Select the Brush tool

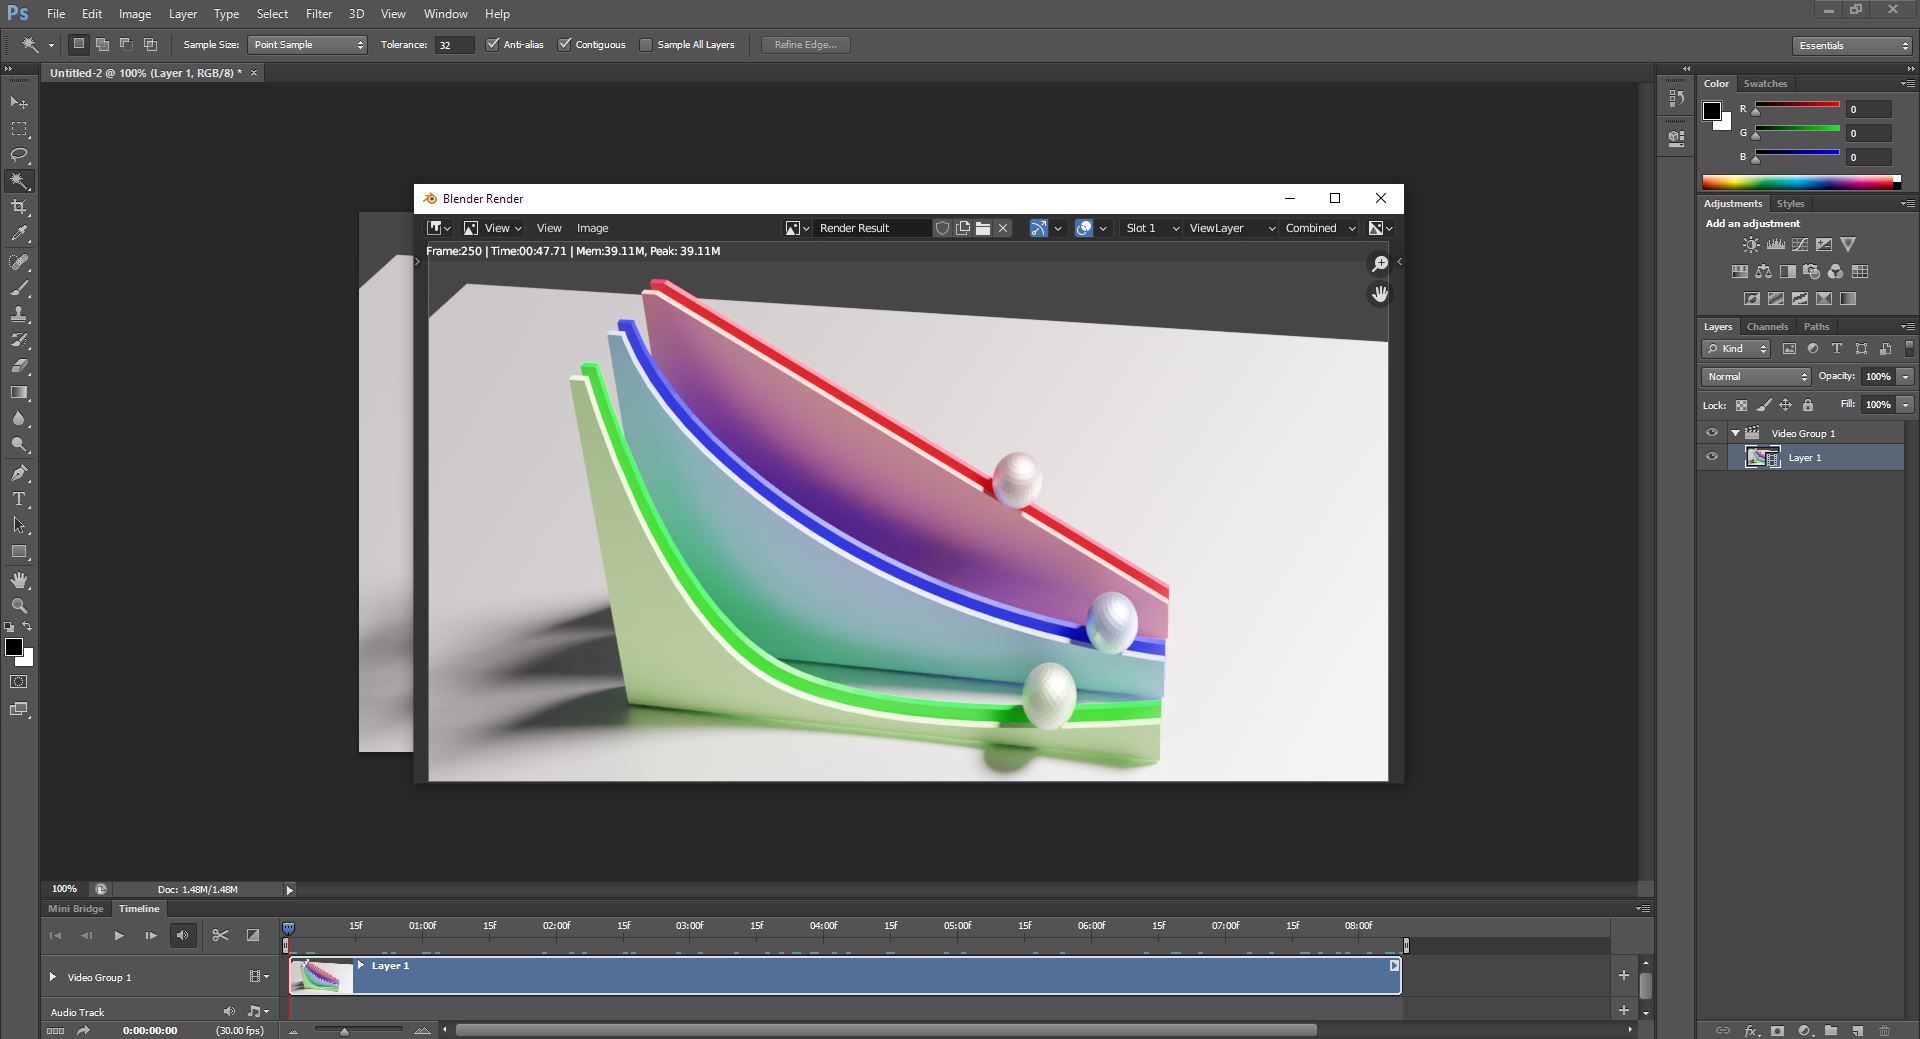19,288
